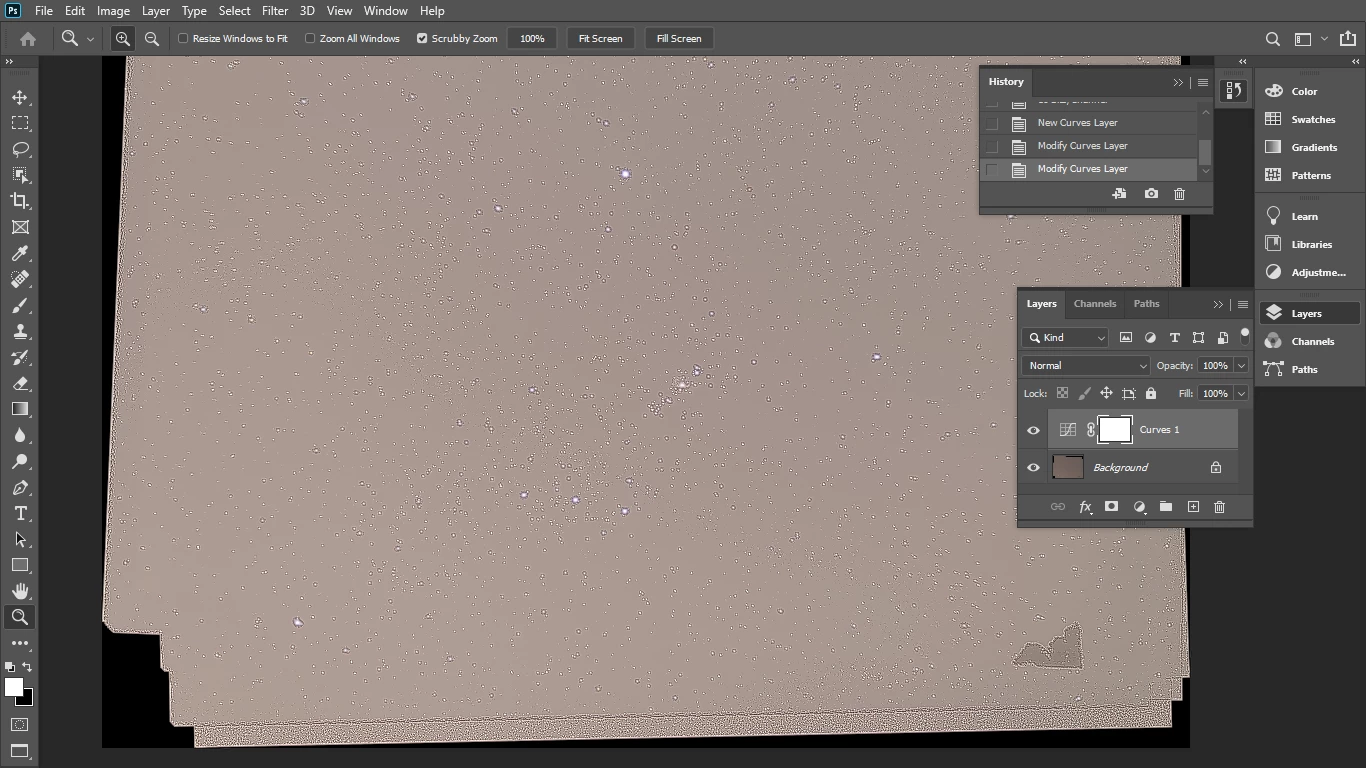Open layer style fx menu

1085,507
